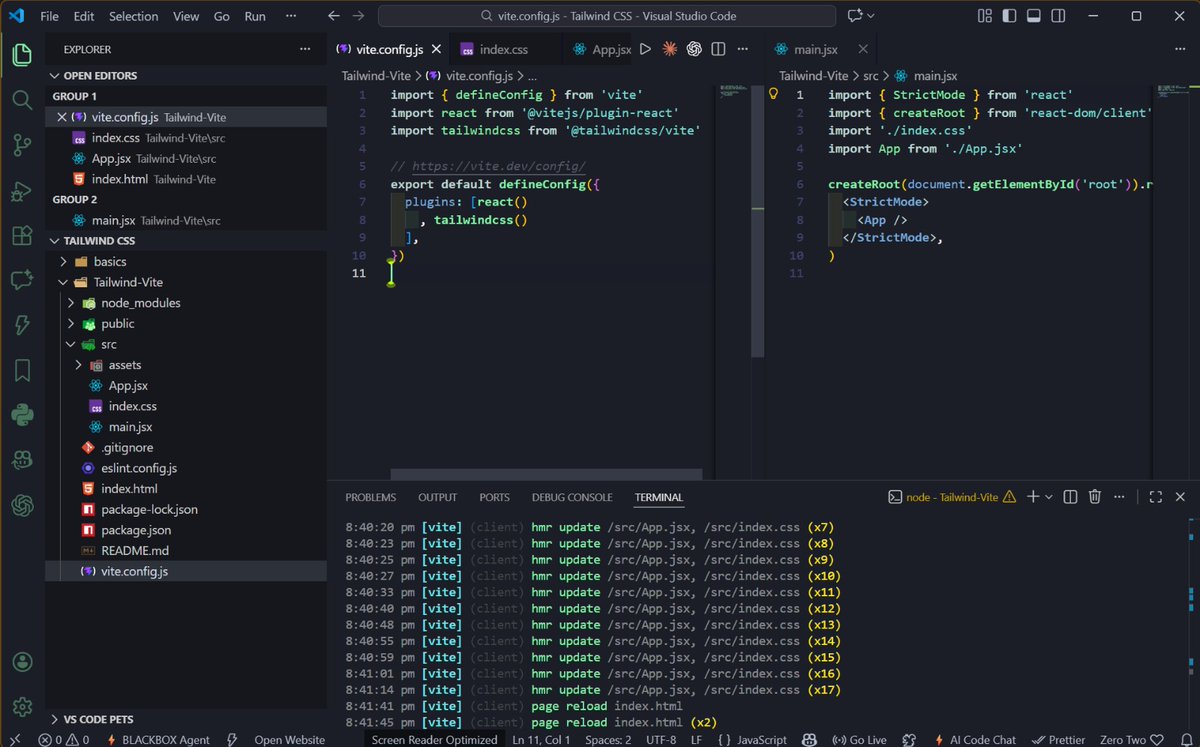Click the errors and warnings status indicator
The width and height of the screenshot is (1200, 747).
click(x=64, y=740)
